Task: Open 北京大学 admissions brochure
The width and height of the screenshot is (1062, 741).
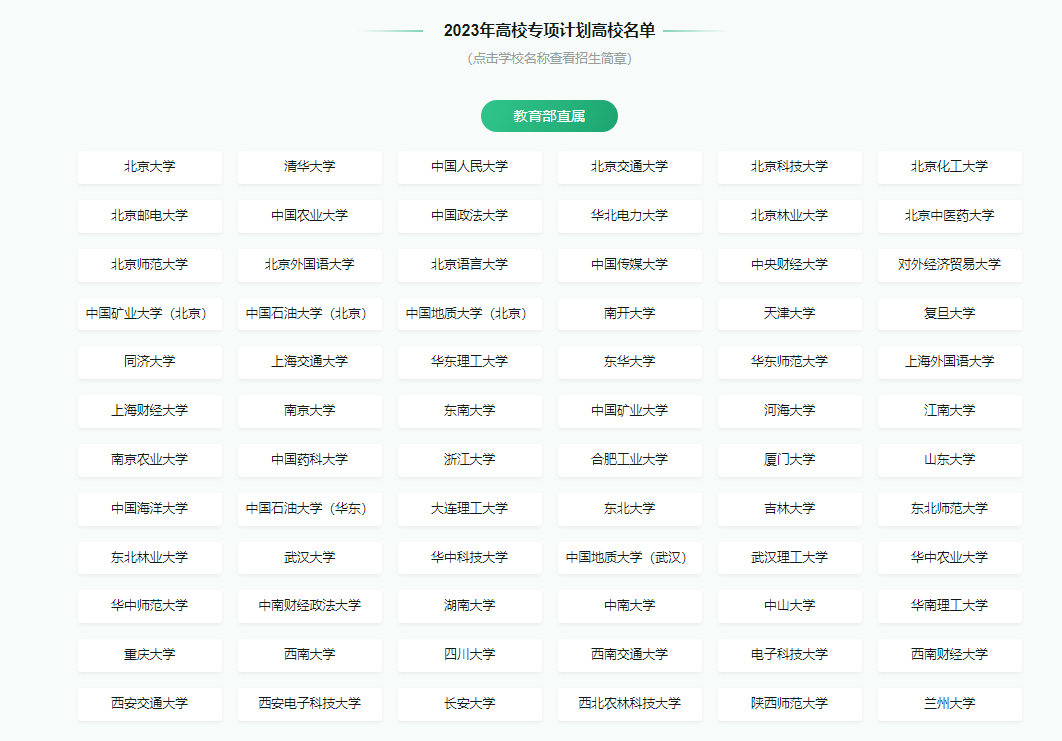Action: pyautogui.click(x=150, y=167)
